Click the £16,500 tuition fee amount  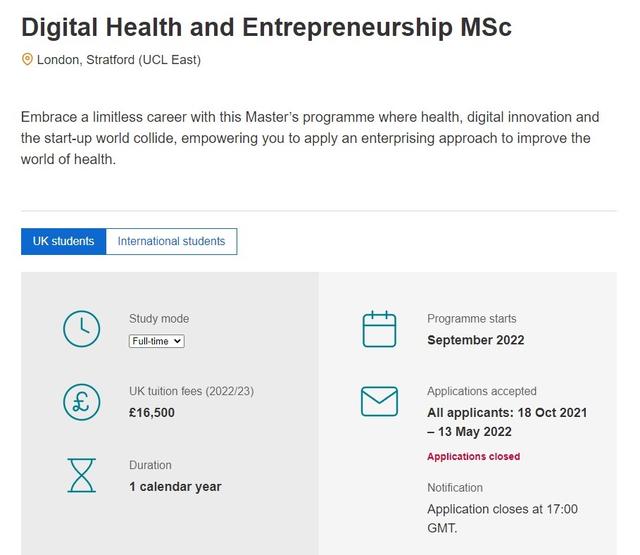(x=152, y=413)
